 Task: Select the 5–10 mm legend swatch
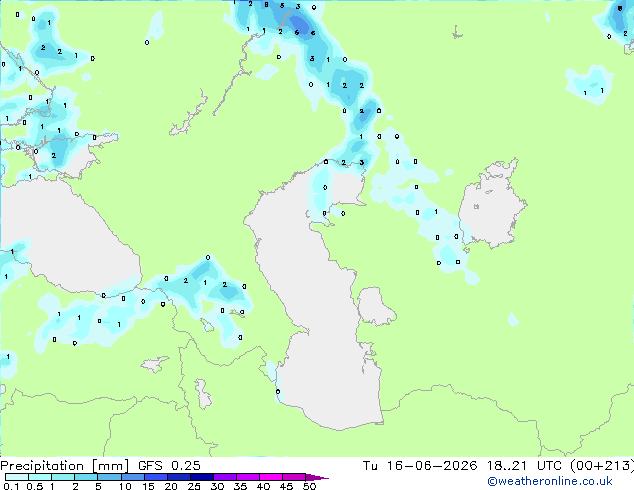pyautogui.click(x=110, y=477)
